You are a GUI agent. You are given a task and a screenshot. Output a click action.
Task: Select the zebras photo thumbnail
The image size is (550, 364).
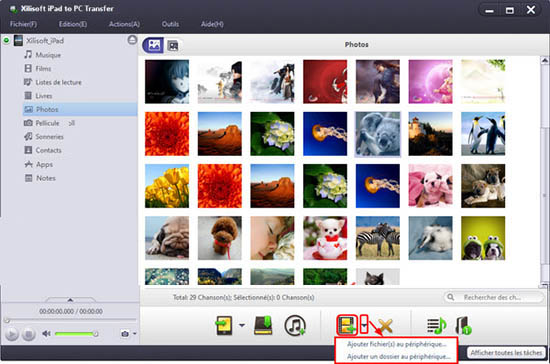(378, 238)
